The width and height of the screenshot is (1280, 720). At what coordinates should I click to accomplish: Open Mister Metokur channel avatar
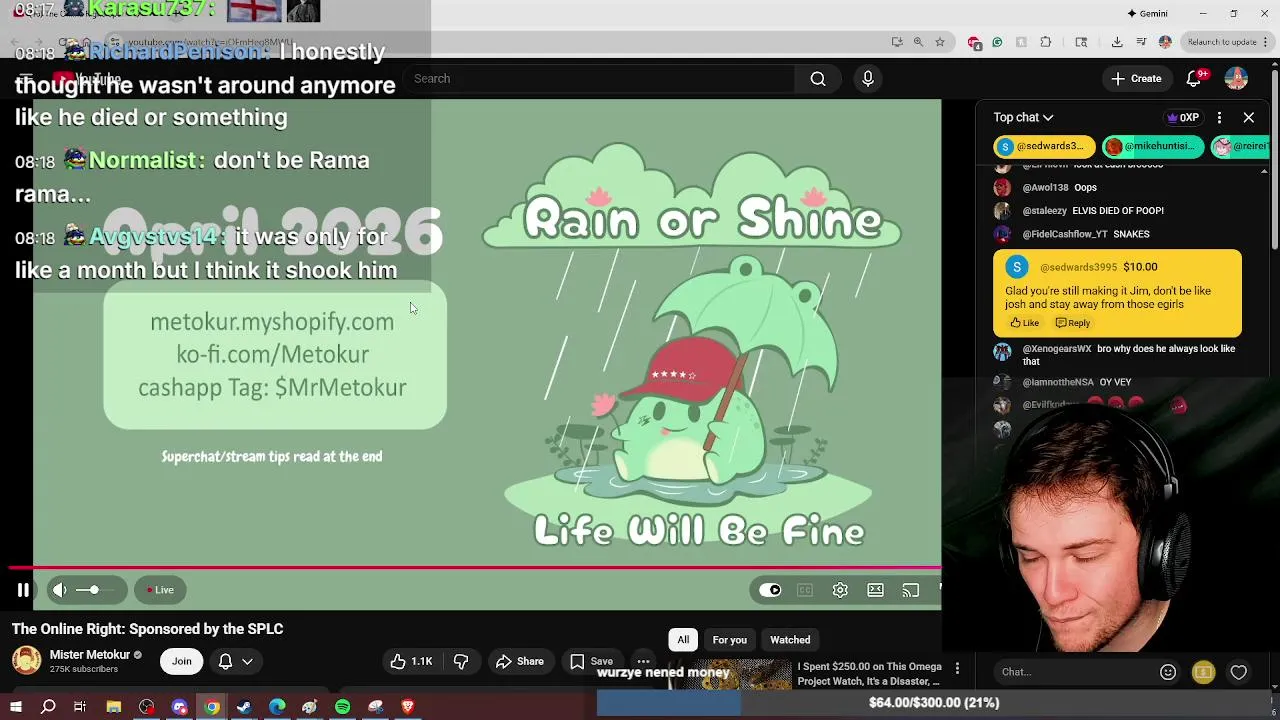tap(27, 661)
